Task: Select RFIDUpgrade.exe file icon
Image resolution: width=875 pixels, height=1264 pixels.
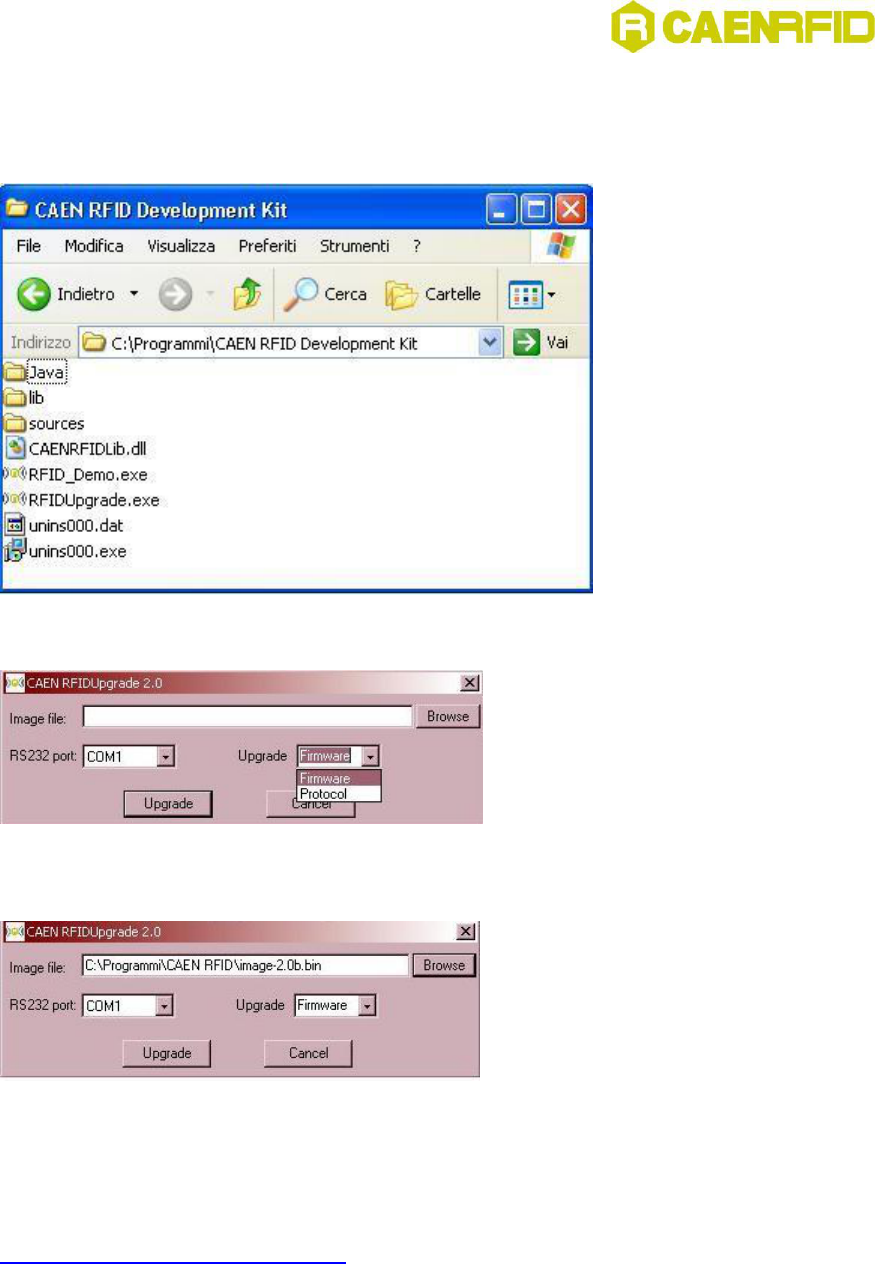Action: pos(15,499)
